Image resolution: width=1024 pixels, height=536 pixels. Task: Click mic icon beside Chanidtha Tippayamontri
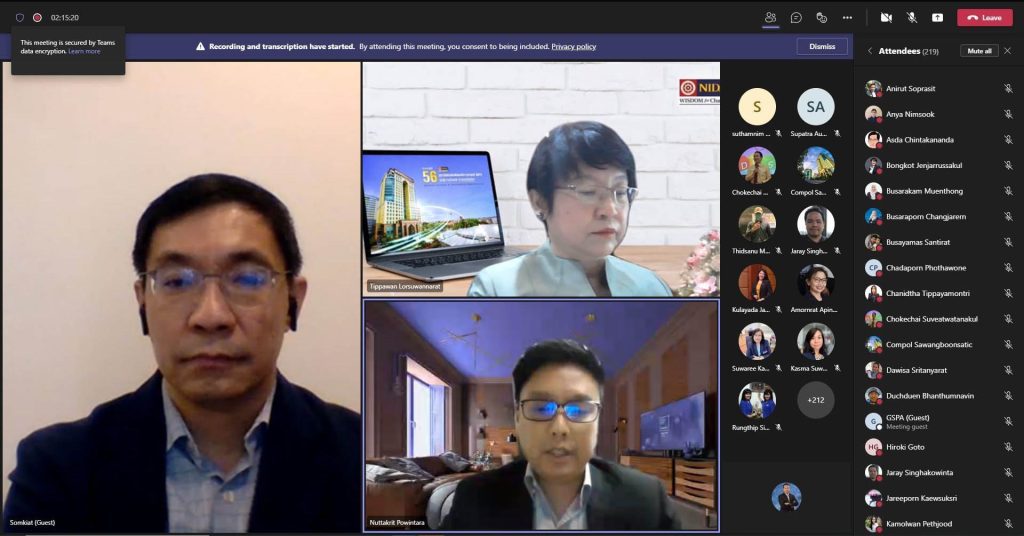pyautogui.click(x=1008, y=293)
